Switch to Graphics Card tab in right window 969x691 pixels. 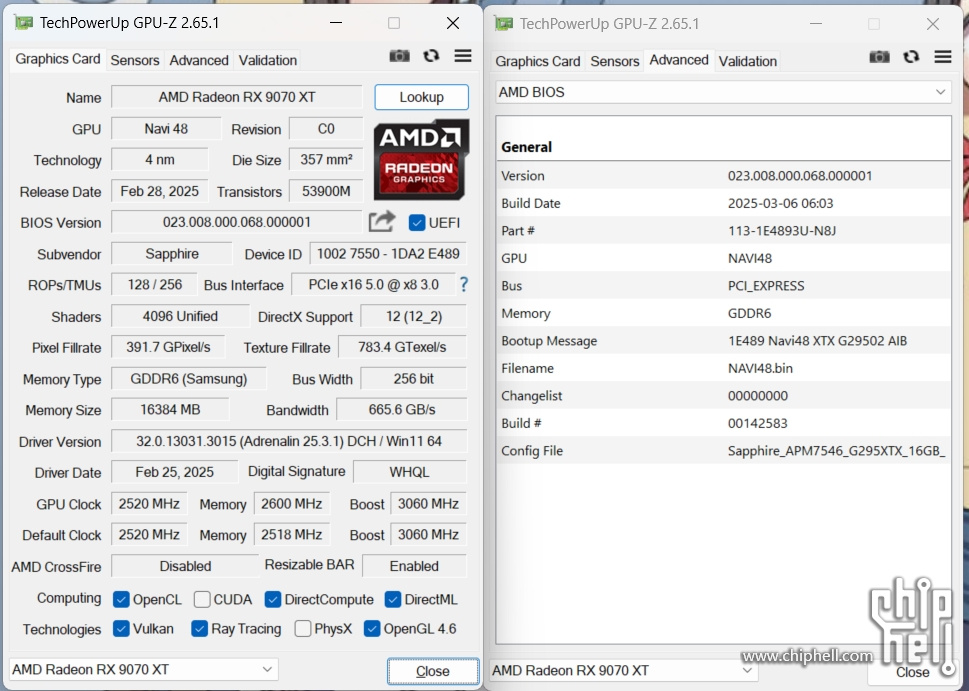538,61
